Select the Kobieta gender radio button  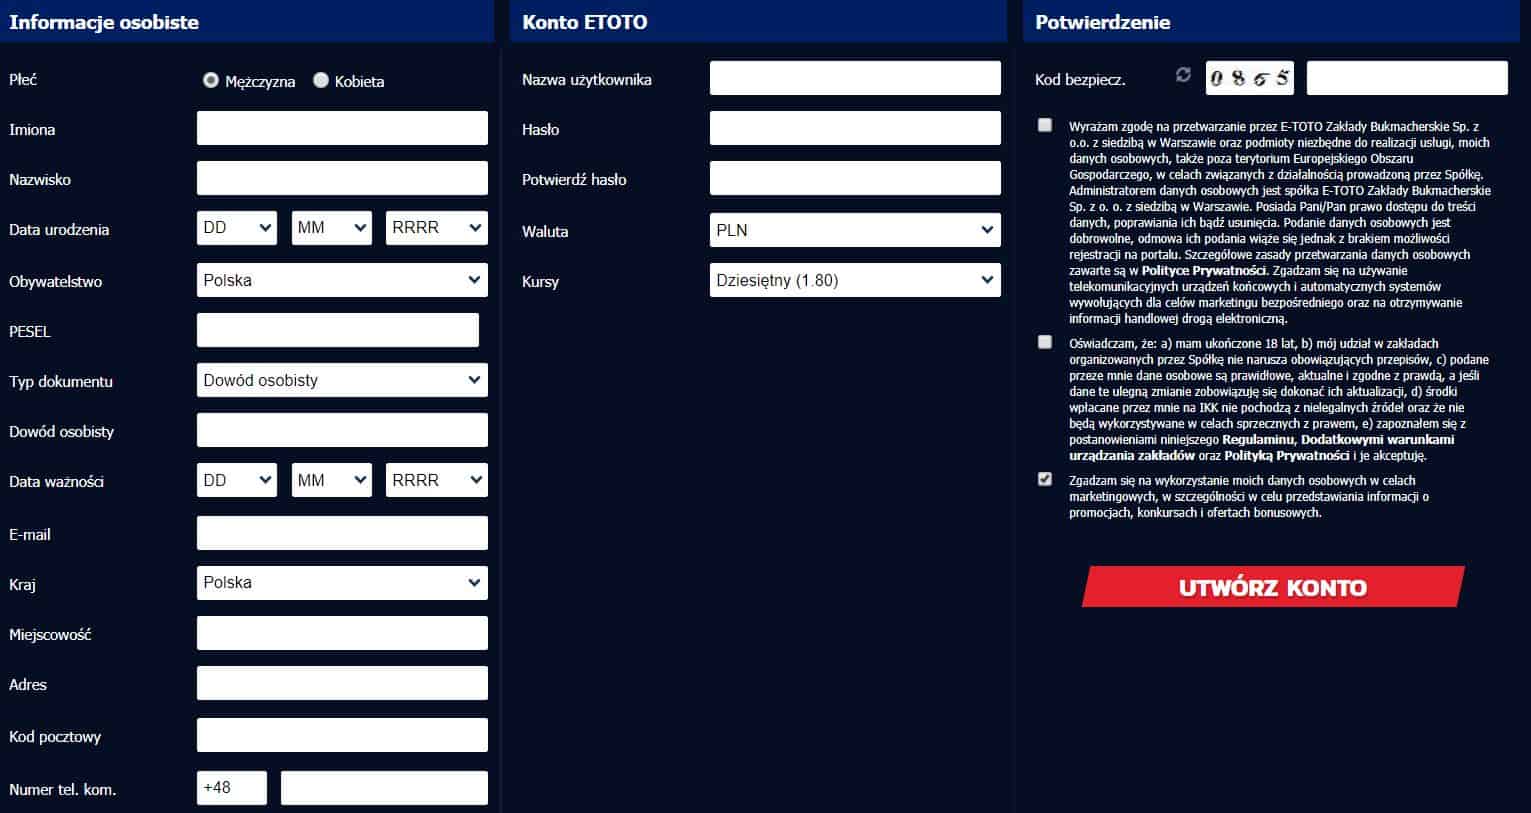[320, 80]
